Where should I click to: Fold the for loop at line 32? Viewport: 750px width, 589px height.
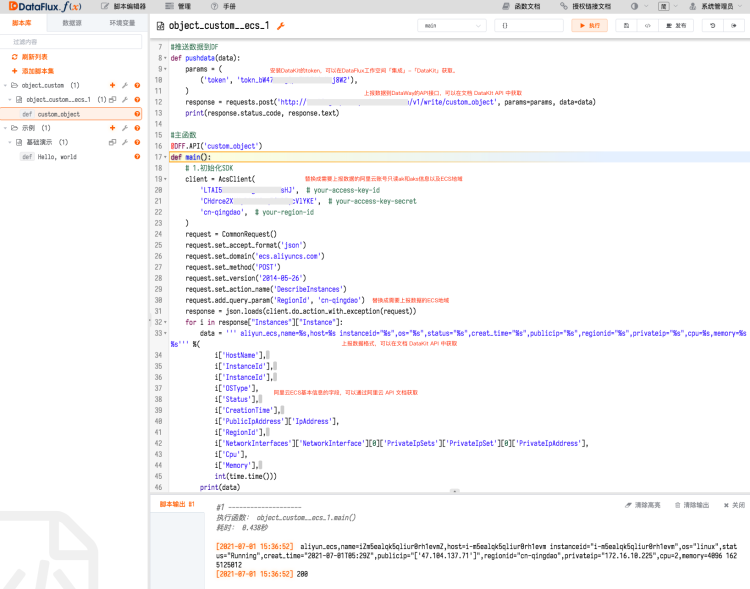pyautogui.click(x=165, y=322)
